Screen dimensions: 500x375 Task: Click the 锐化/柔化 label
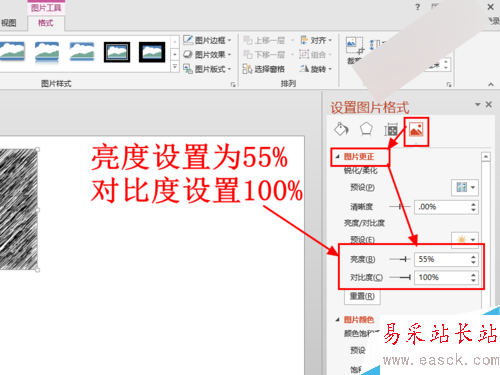pos(361,171)
